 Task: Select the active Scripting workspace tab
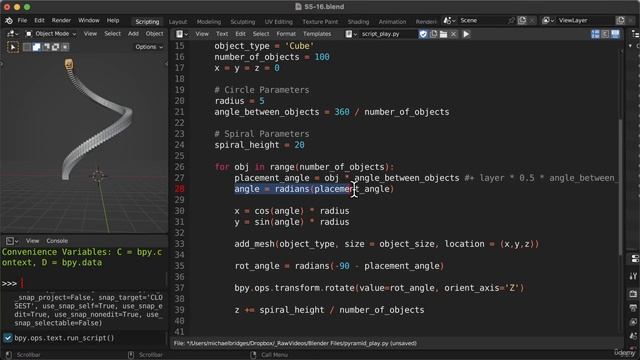pyautogui.click(x=147, y=22)
